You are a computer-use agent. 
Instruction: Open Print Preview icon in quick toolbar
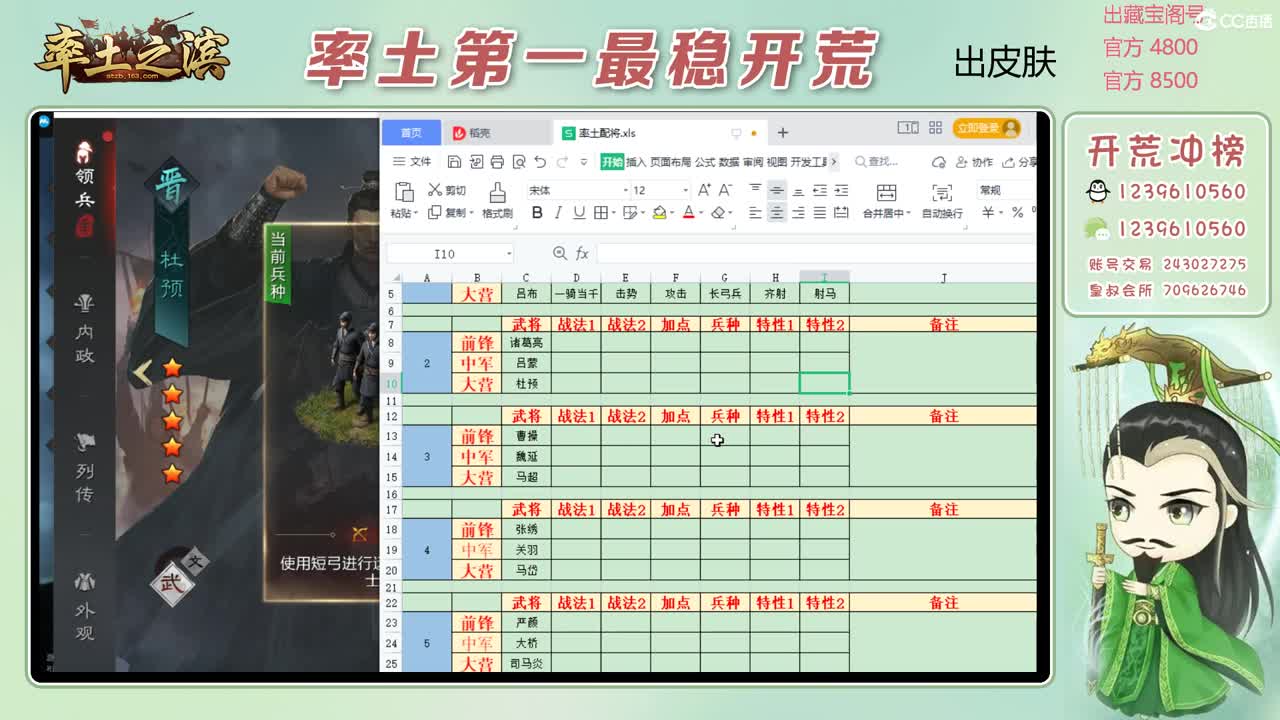tap(518, 161)
